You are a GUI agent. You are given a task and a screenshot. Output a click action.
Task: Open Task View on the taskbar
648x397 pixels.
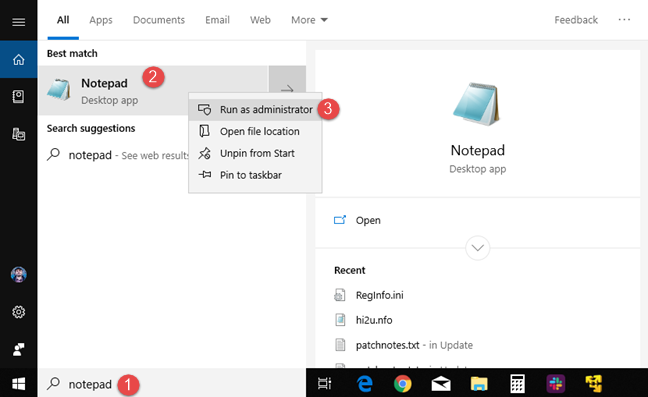(324, 384)
